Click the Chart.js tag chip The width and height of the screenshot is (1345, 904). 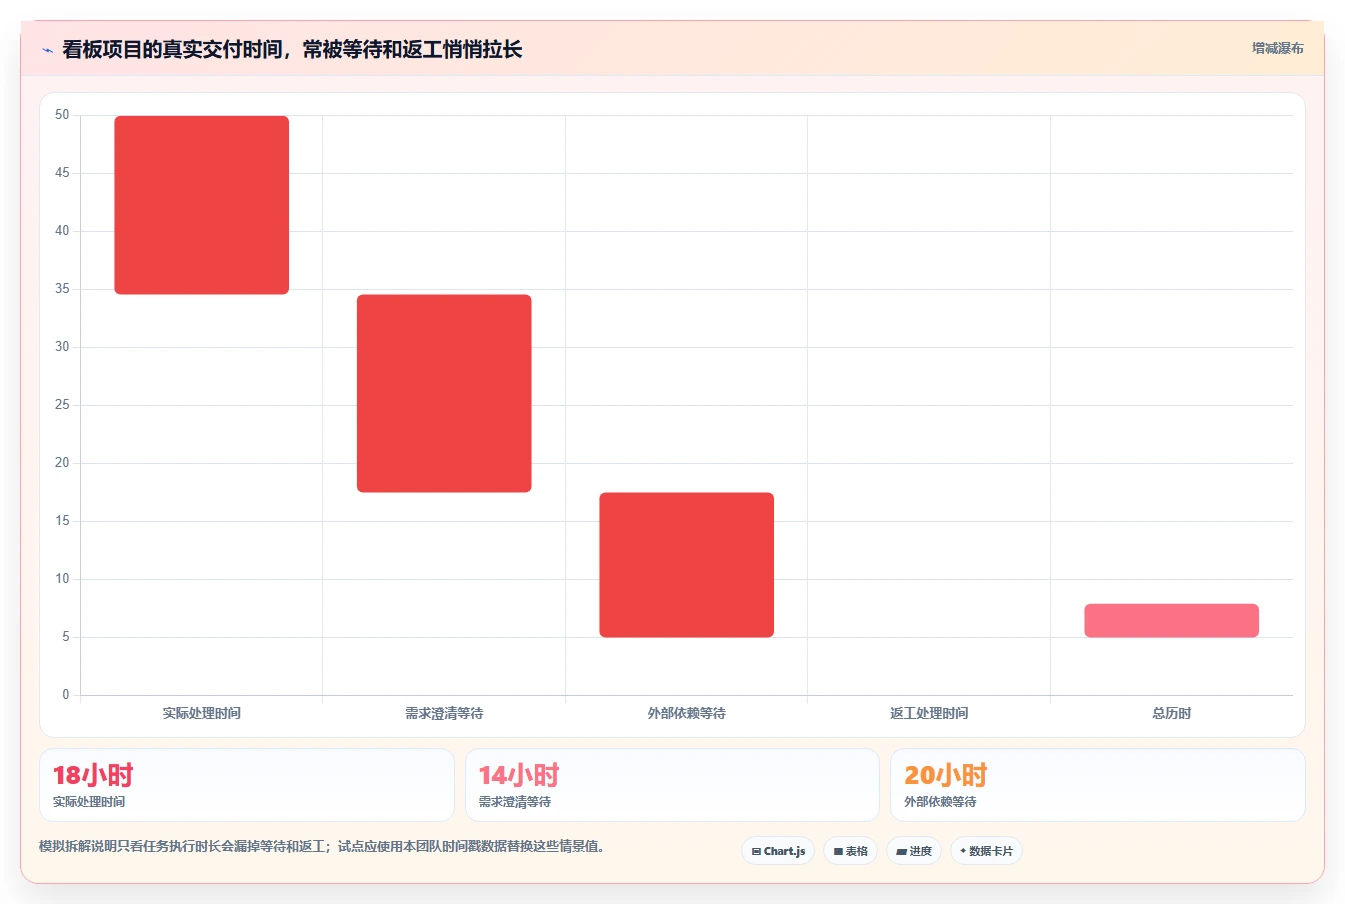click(x=778, y=851)
